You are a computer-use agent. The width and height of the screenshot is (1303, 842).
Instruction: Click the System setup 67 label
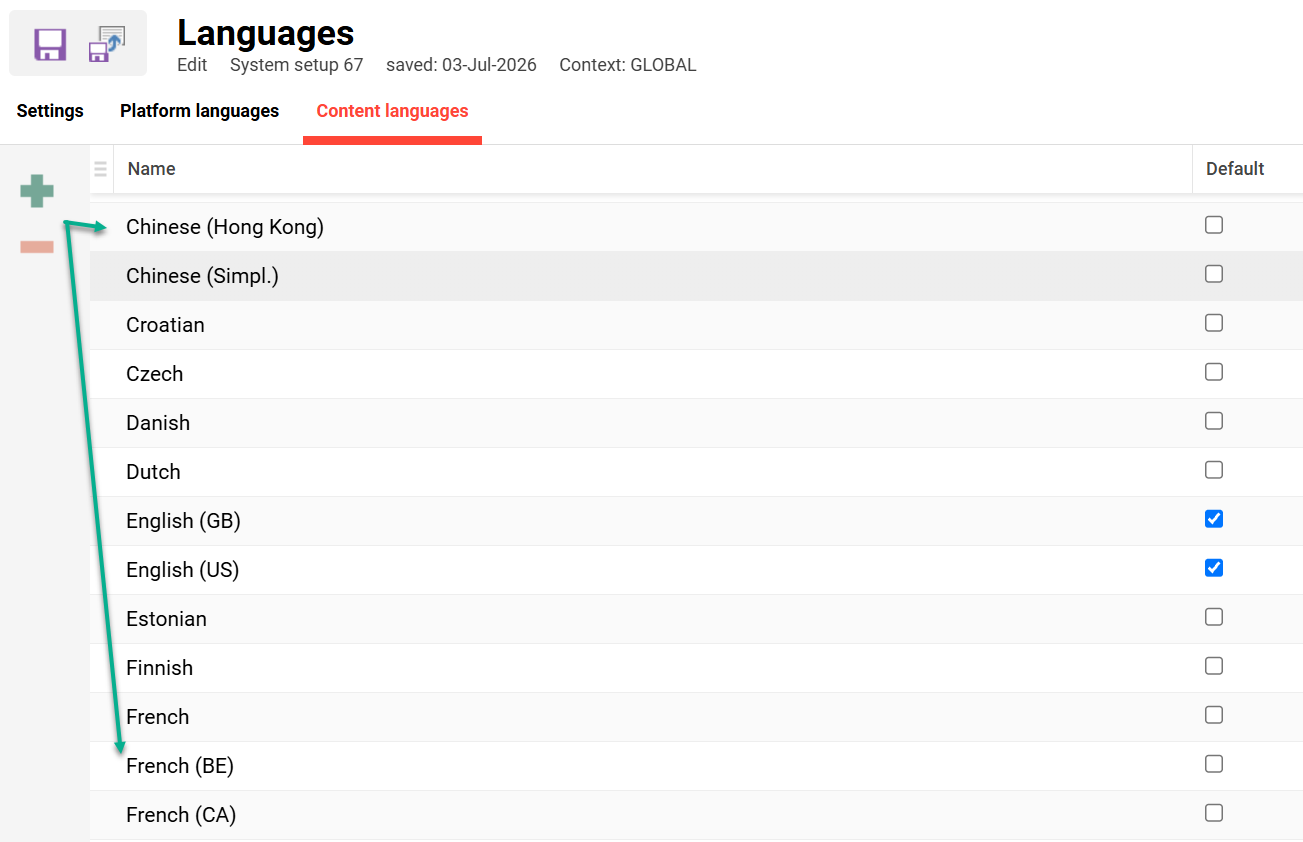click(x=296, y=65)
